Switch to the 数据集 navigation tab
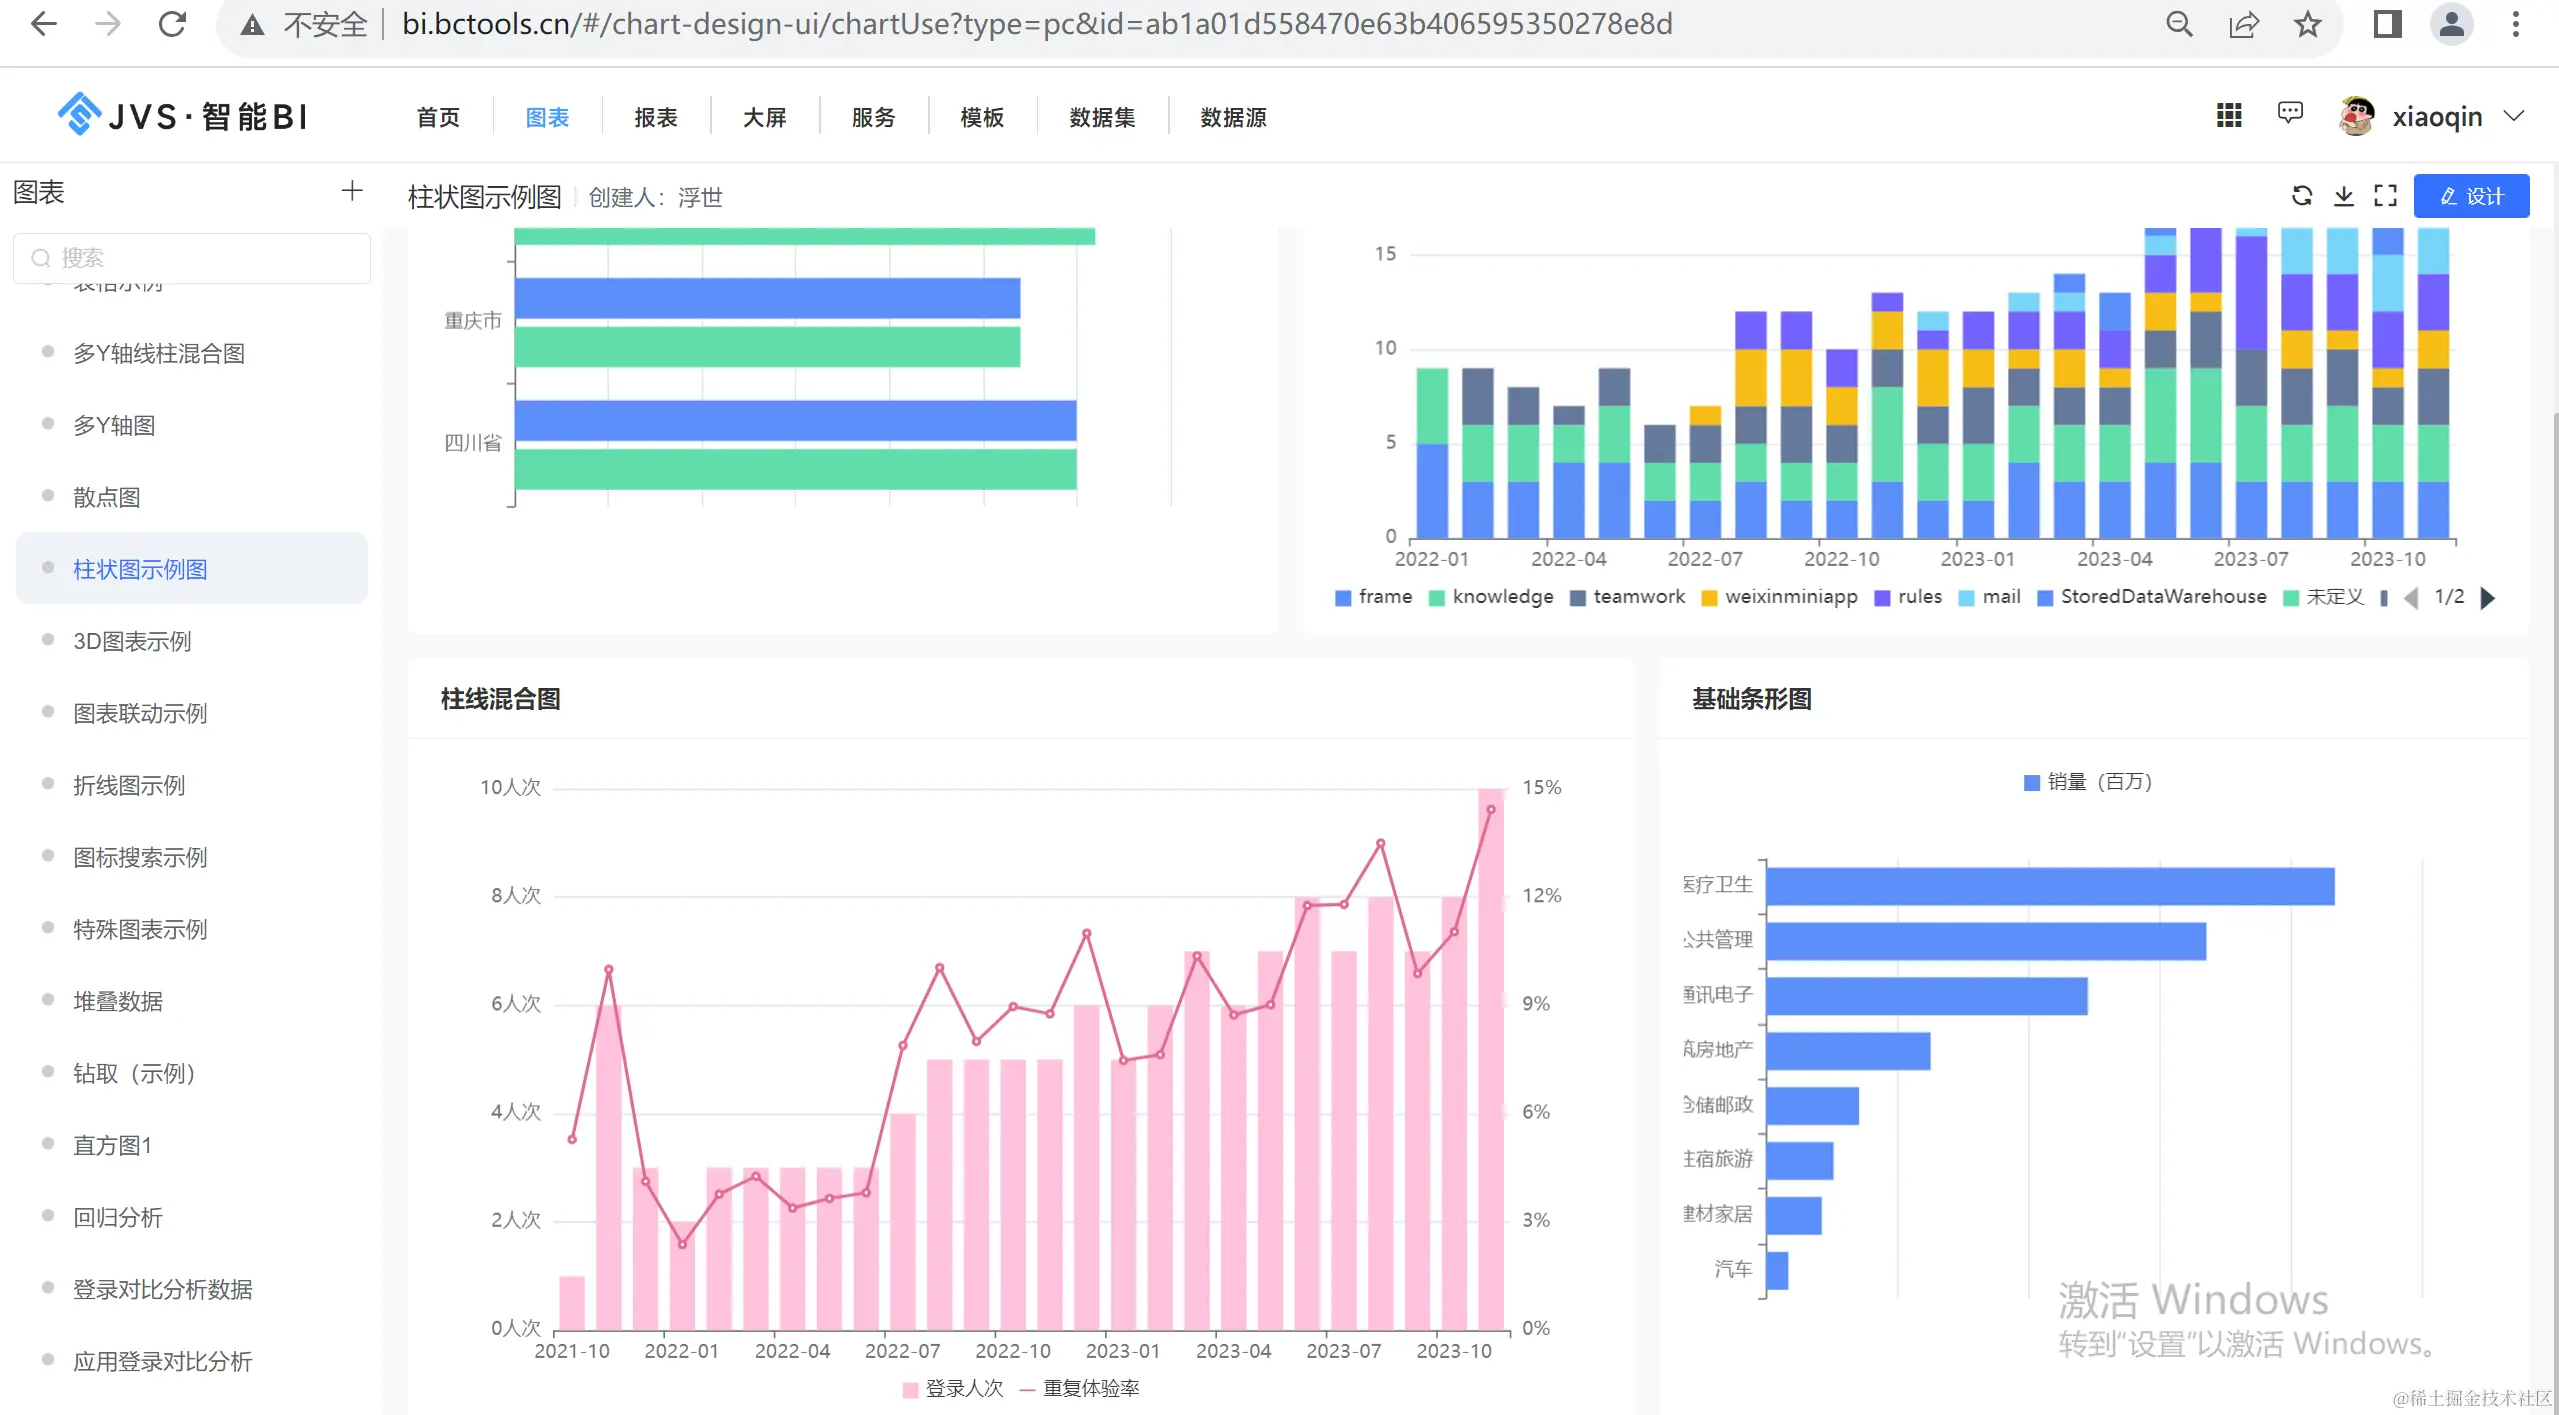Screen dimensions: 2559x1415 [x=1101, y=117]
